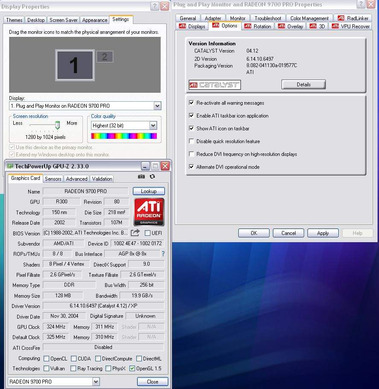The height and width of the screenshot is (389, 379).
Task: Click Apply in RADEON 9700 PRO Properties
Action: pos(323,233)
